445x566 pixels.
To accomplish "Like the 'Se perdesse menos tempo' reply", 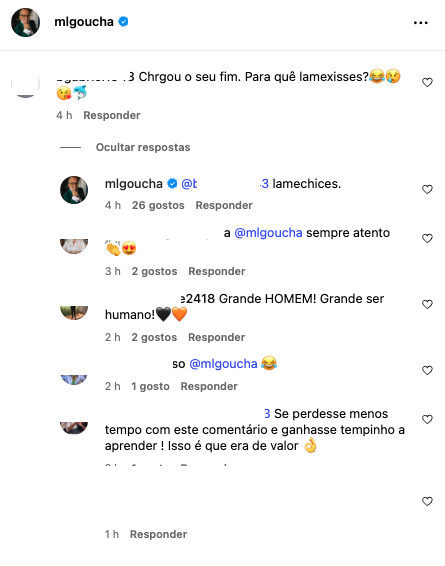I will click(427, 419).
